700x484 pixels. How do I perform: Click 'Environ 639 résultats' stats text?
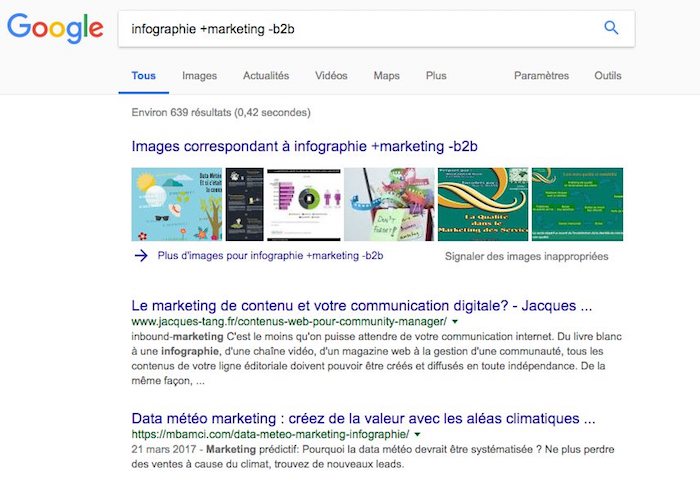pos(221,113)
